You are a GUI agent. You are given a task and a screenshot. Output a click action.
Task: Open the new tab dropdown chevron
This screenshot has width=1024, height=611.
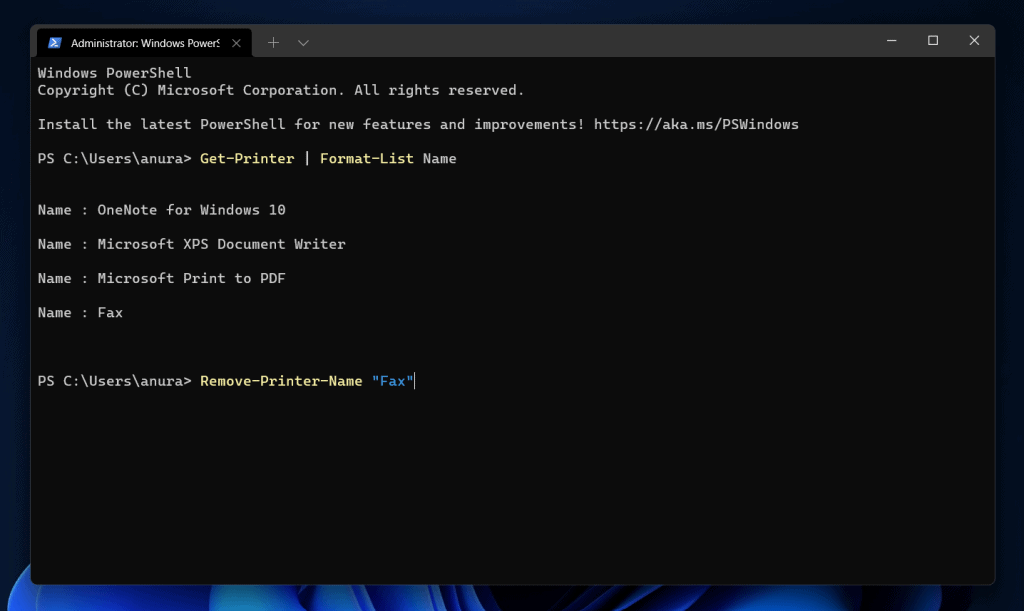[302, 42]
